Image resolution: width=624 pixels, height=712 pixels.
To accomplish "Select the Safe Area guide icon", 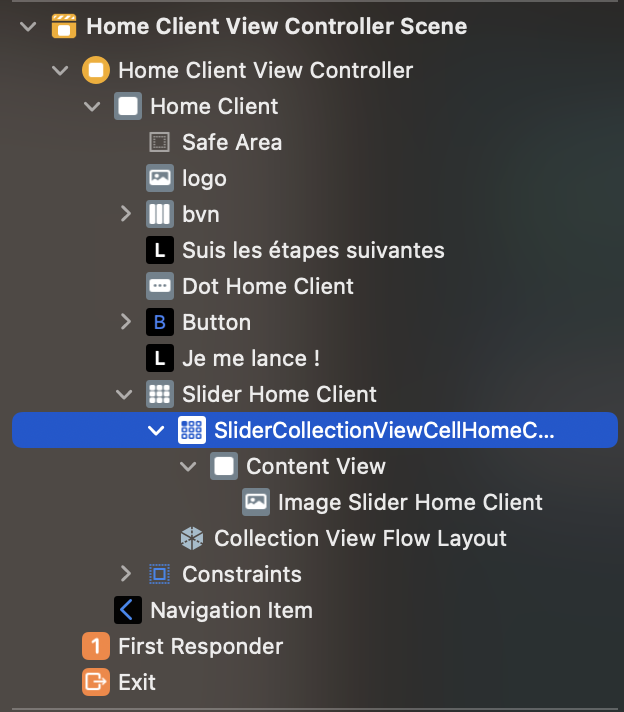I will (x=159, y=142).
